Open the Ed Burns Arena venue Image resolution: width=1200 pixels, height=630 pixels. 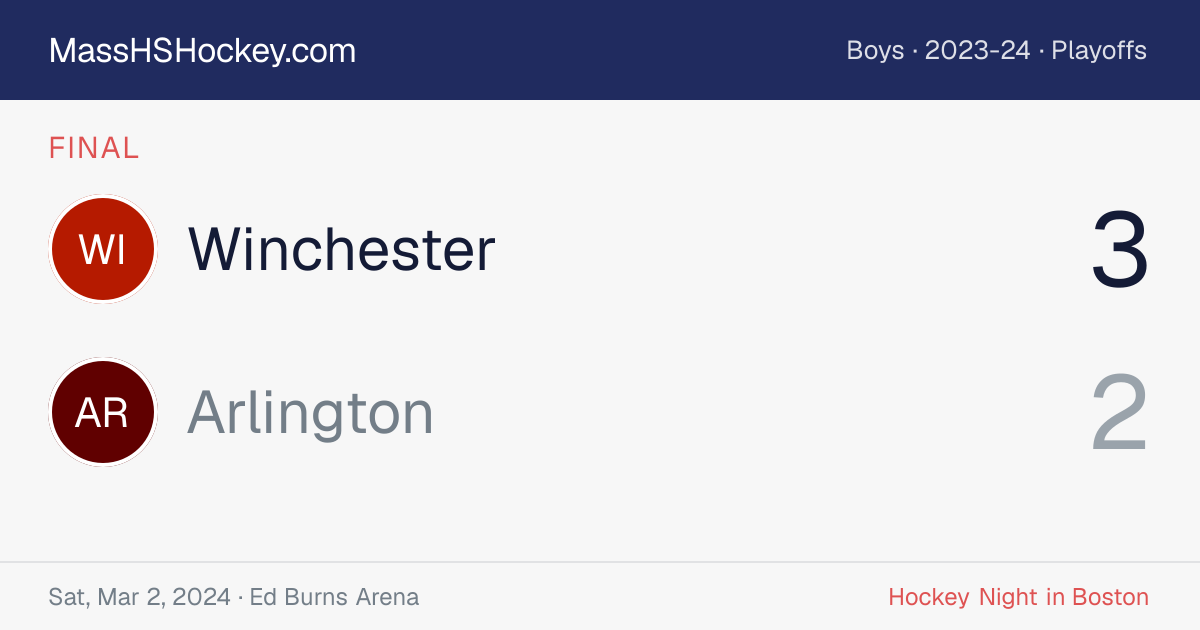334,597
